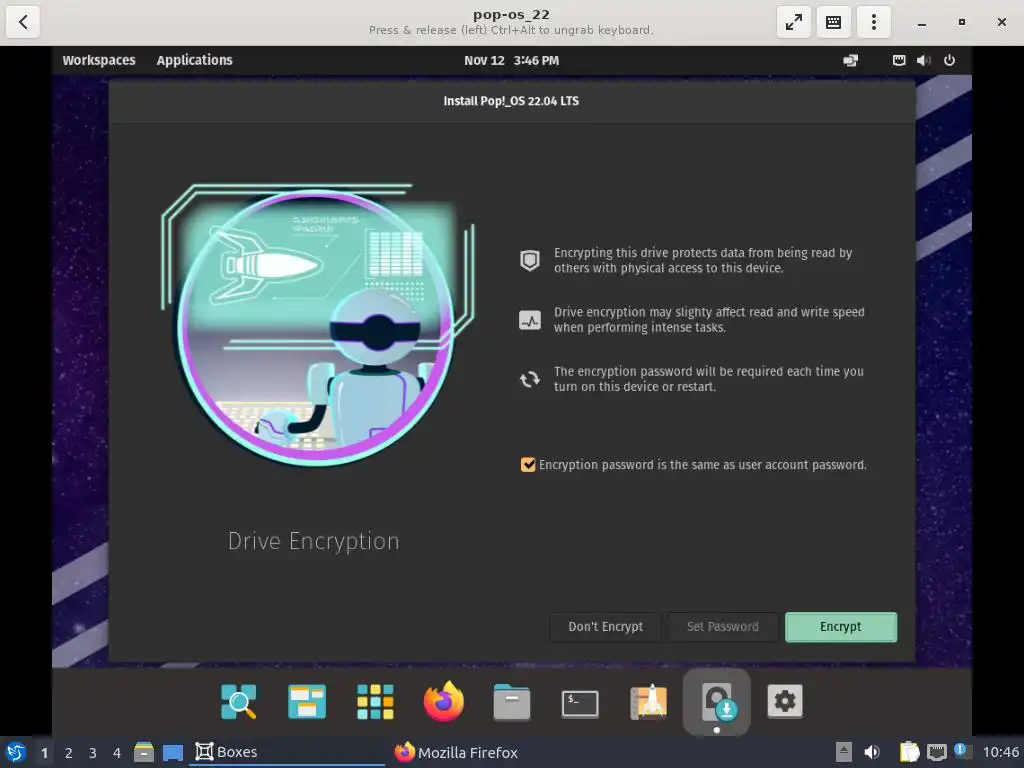
Task: Click the green Encrypt button
Action: tap(840, 627)
